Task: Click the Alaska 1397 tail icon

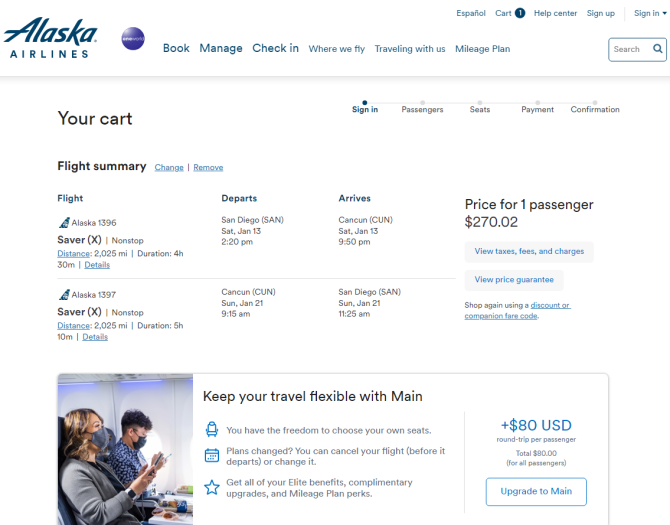Action: click(x=64, y=295)
